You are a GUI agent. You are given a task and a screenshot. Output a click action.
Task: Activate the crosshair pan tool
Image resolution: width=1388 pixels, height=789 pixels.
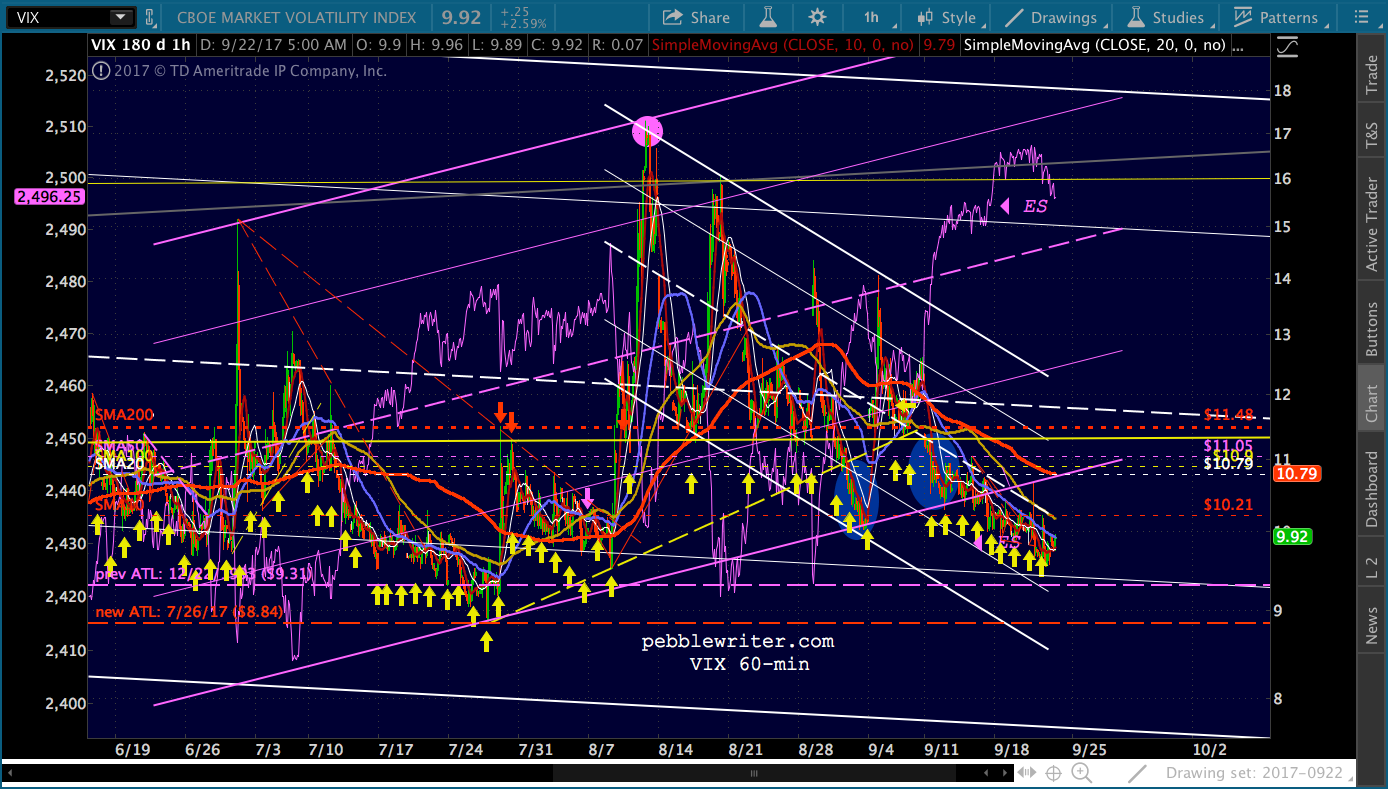coord(1052,773)
